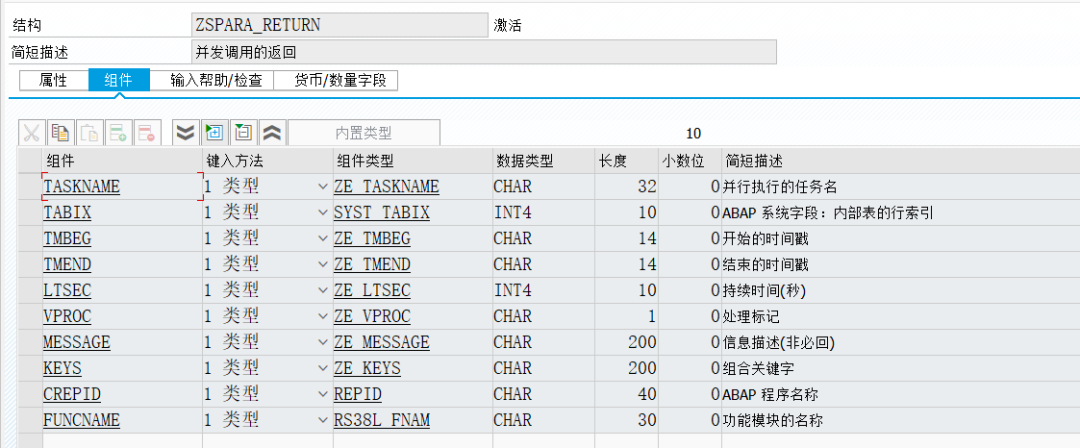Click the Copy icon in the table toolbar
This screenshot has width=1080, height=448.
(x=60, y=132)
